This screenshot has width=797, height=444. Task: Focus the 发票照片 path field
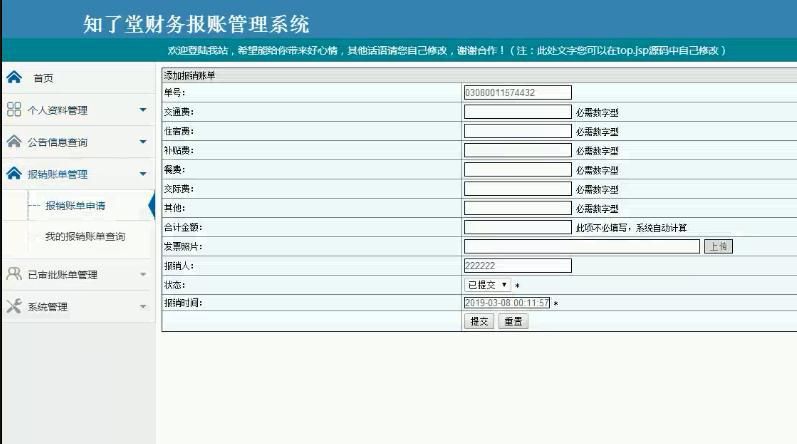click(x=582, y=246)
